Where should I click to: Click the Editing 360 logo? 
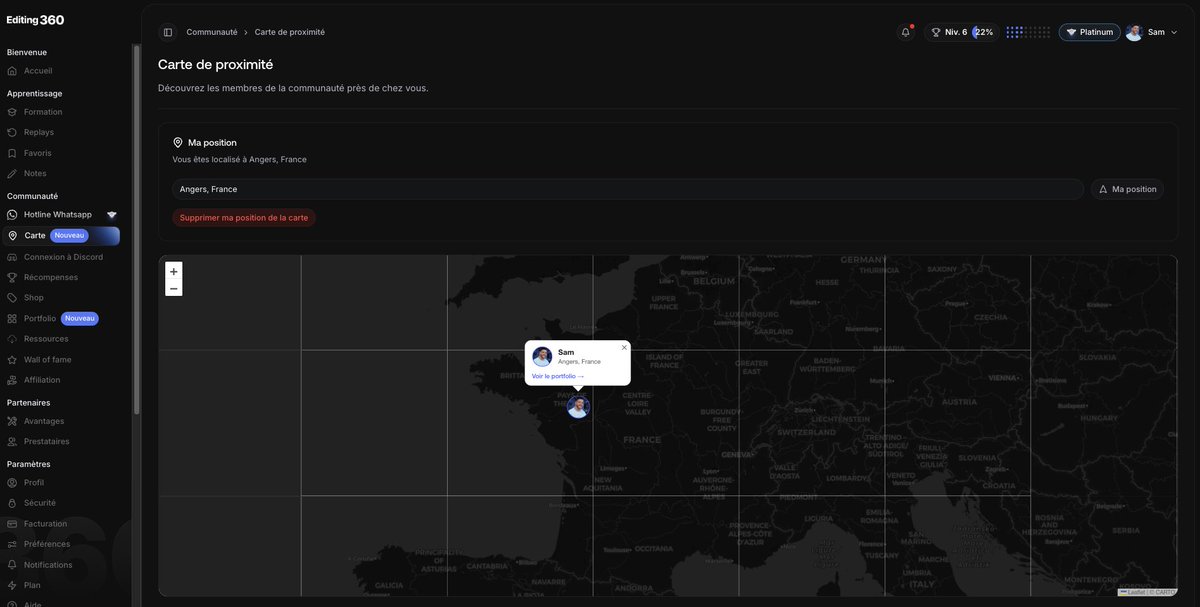(35, 20)
